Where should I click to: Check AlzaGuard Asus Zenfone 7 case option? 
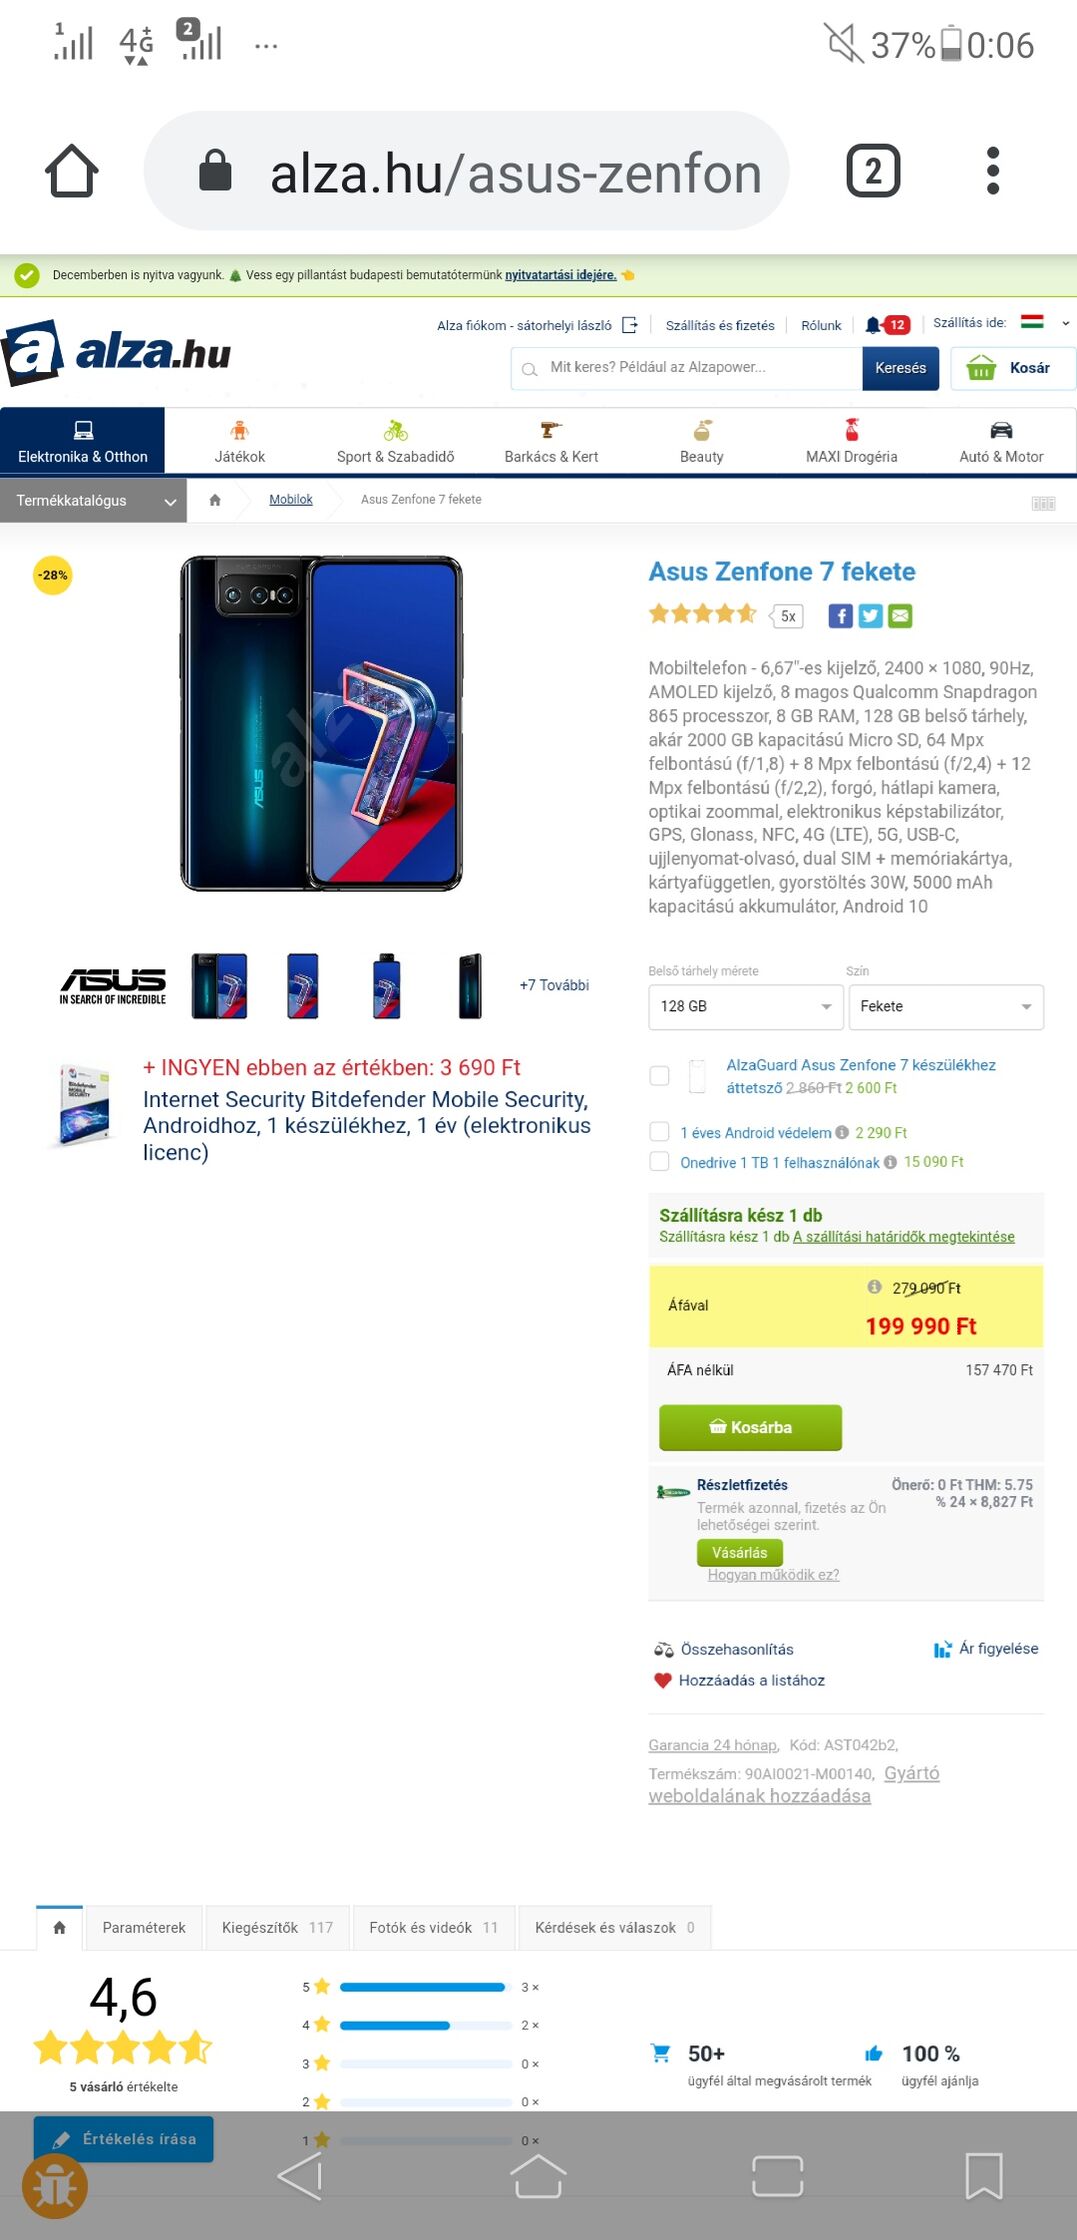[x=659, y=1076]
